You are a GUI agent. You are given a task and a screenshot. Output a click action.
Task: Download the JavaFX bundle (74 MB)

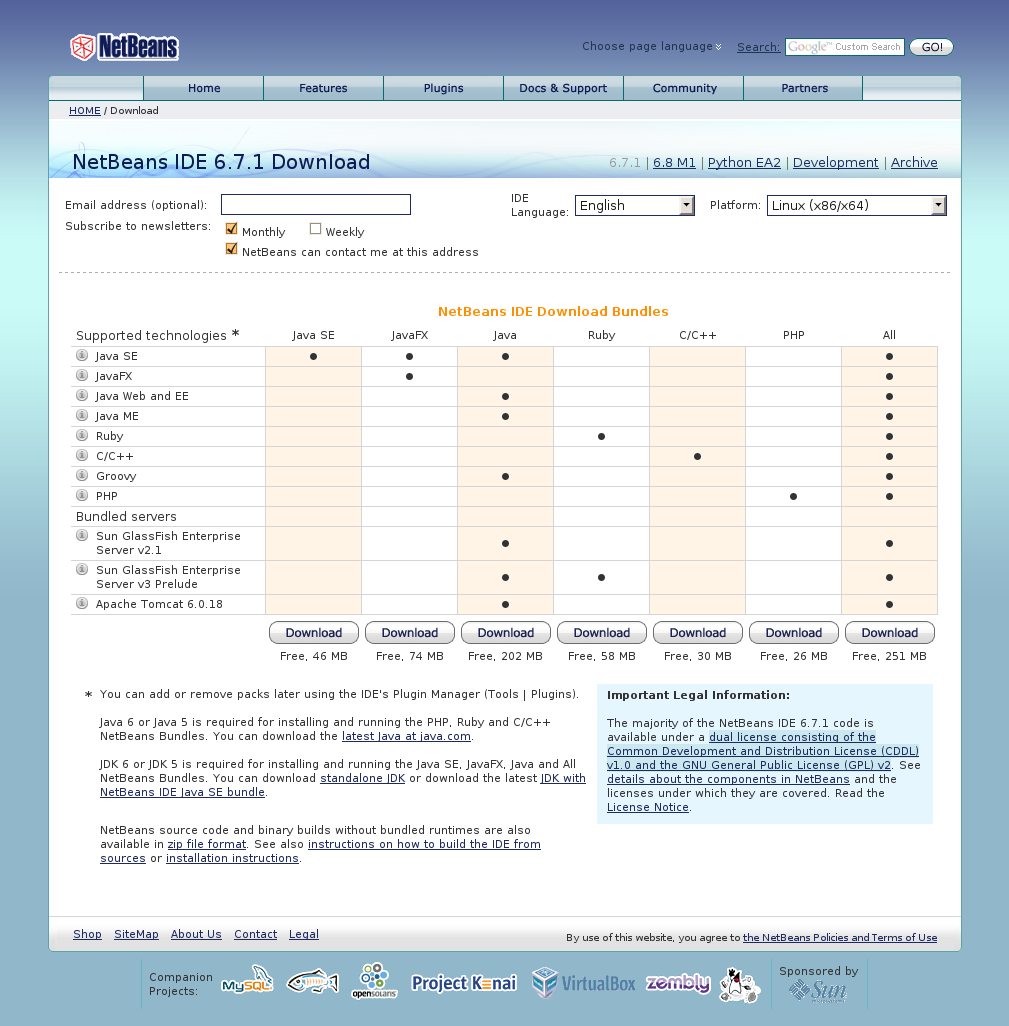point(410,633)
